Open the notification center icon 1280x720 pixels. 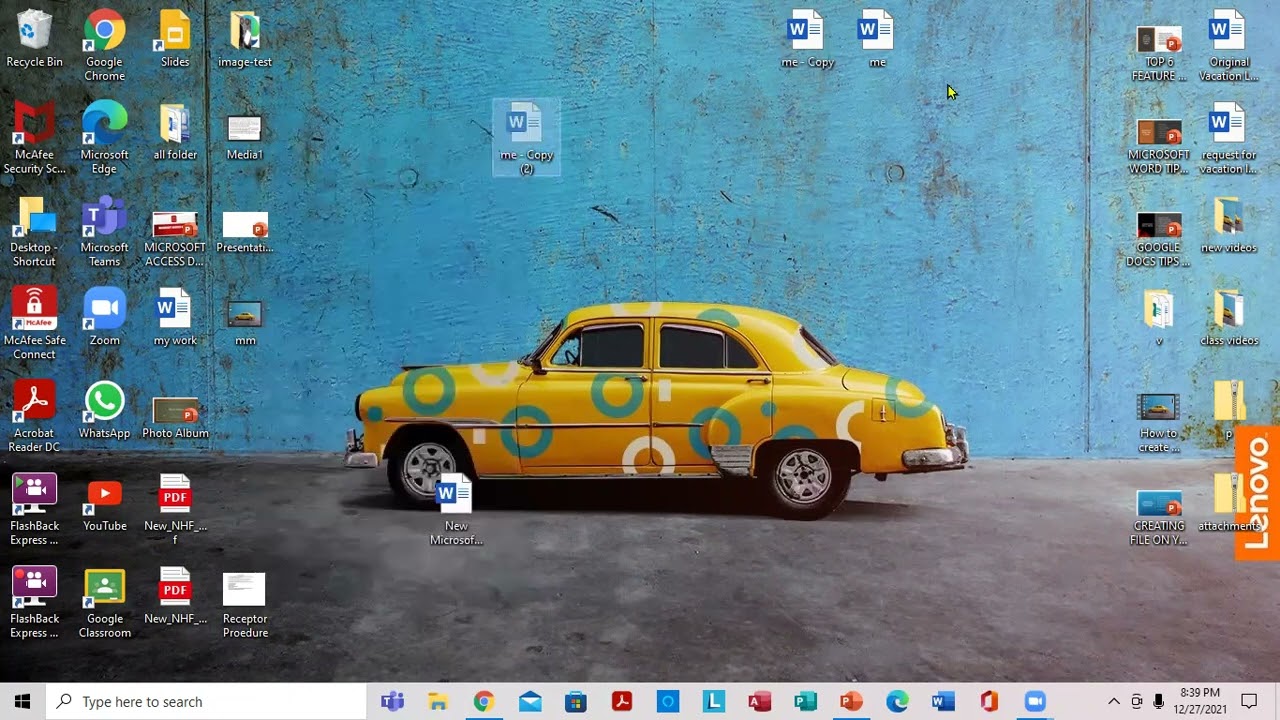click(x=1249, y=702)
